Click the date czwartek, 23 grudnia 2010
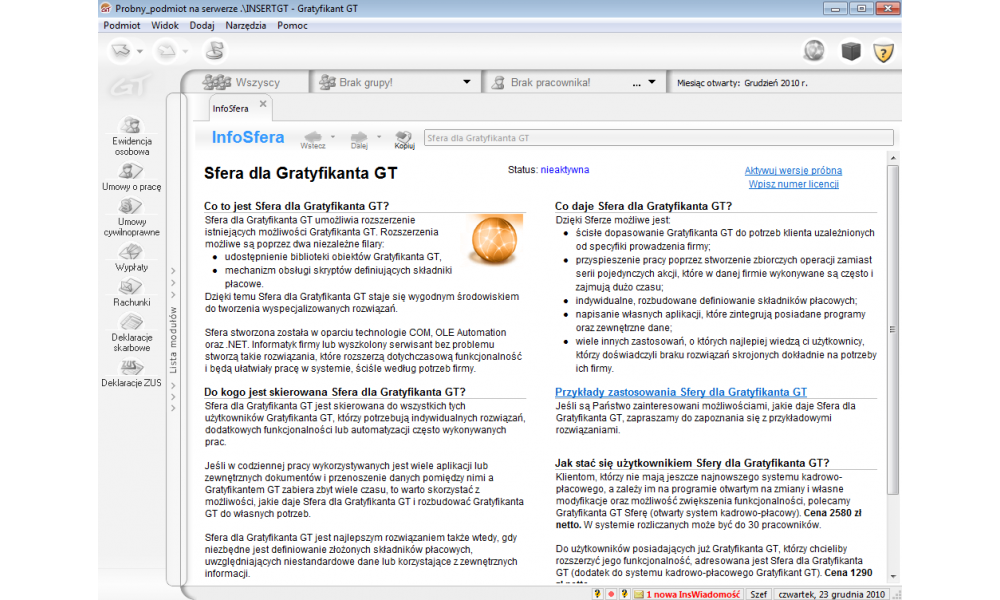The height and width of the screenshot is (600, 1000). [x=832, y=594]
